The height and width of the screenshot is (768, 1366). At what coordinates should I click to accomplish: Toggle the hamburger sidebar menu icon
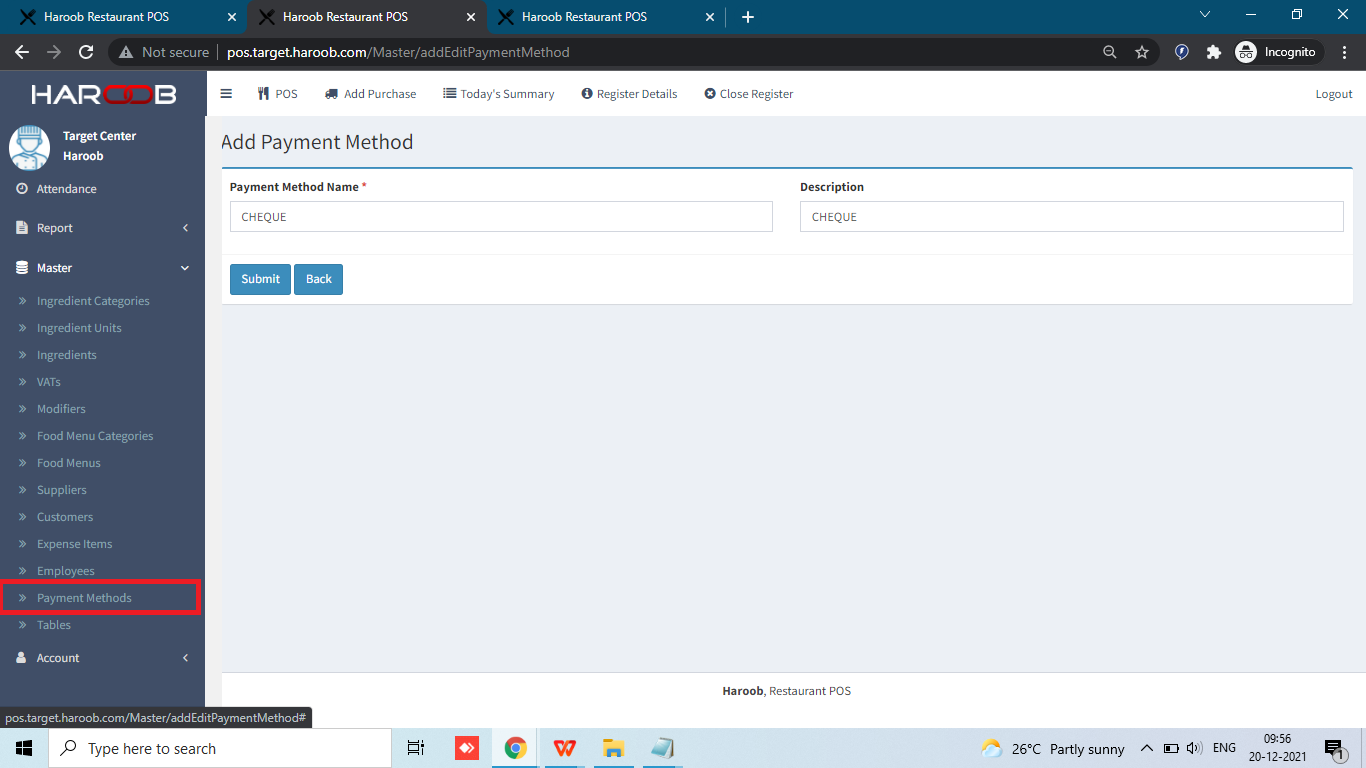click(226, 94)
